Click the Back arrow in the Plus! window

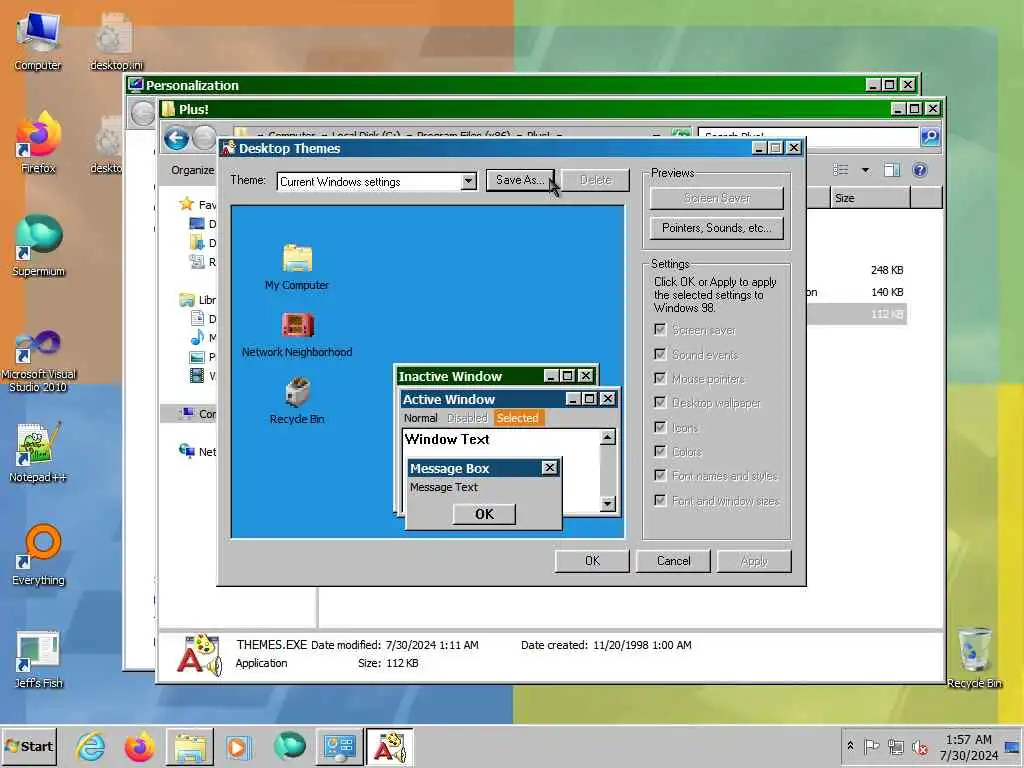[176, 138]
